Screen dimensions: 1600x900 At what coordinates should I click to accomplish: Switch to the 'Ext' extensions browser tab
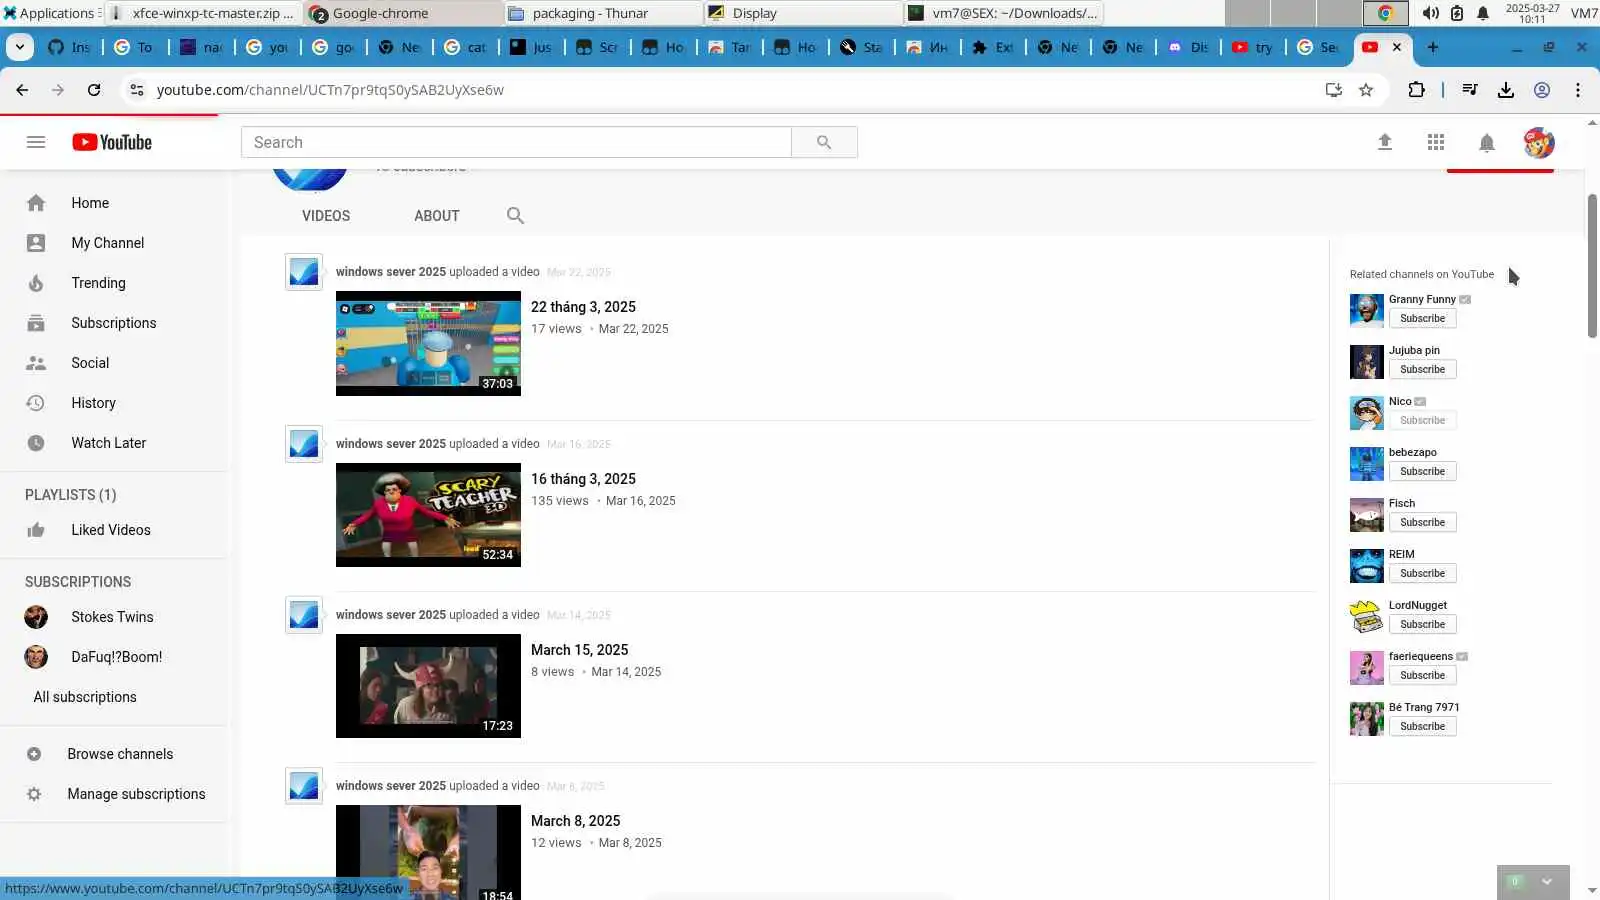993,47
